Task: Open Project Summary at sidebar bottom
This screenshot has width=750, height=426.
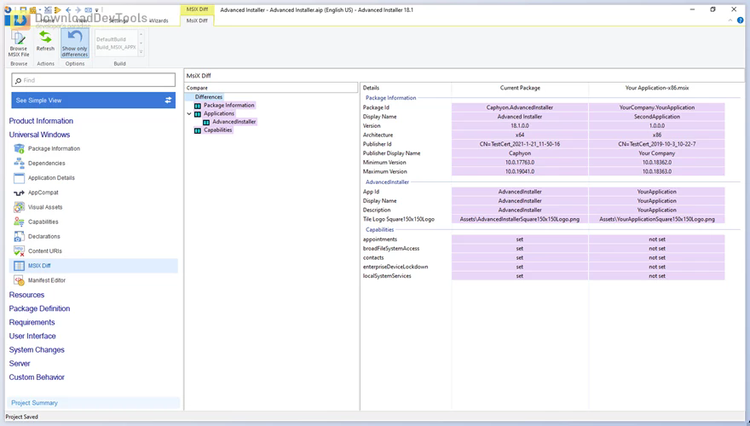Action: coord(93,403)
